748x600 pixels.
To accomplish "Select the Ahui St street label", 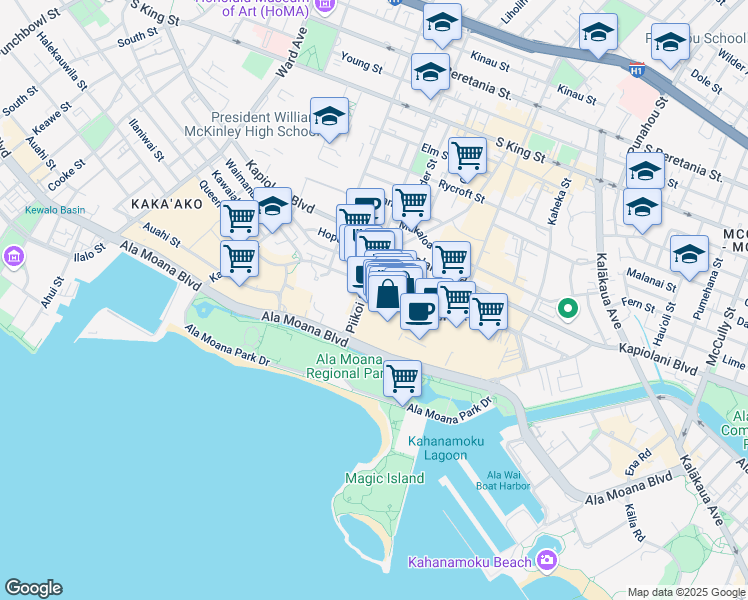I will [52, 292].
